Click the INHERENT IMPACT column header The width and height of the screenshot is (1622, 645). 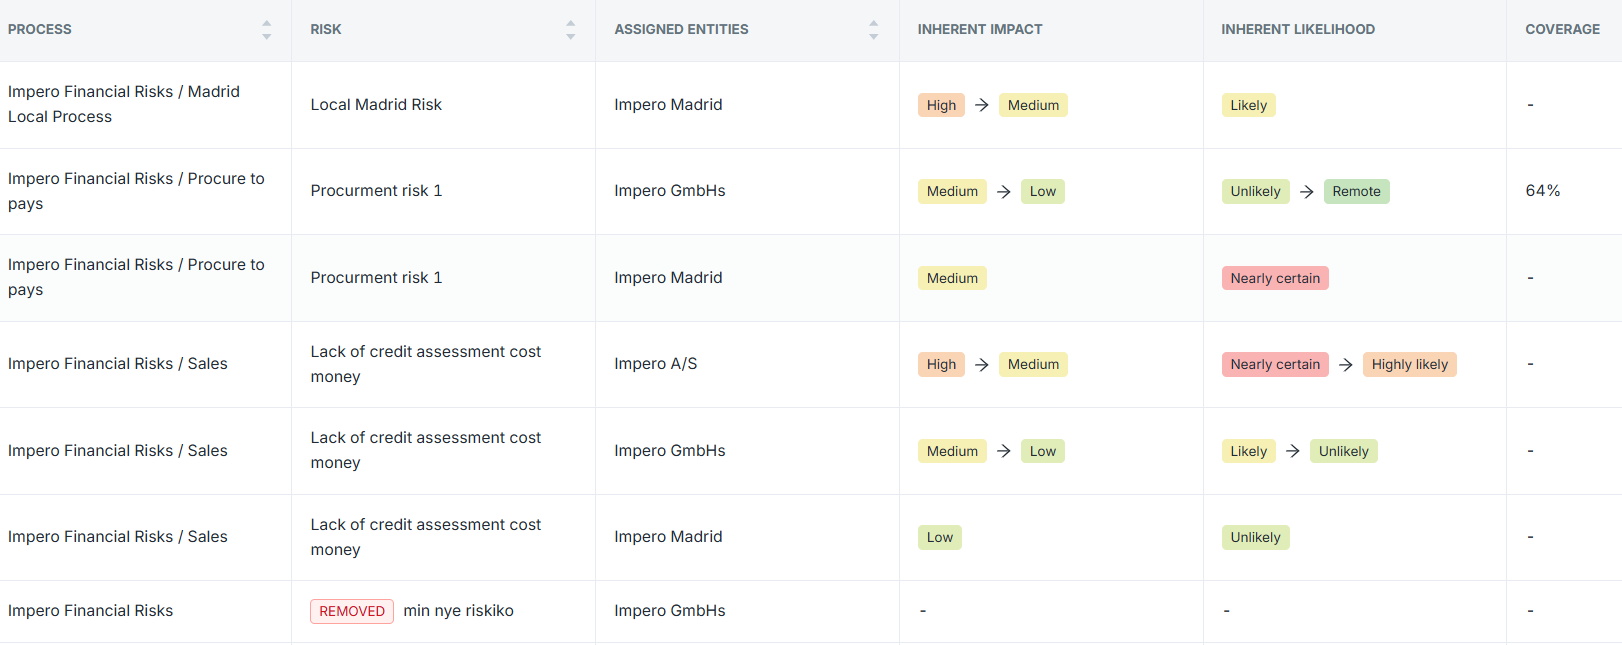point(980,30)
